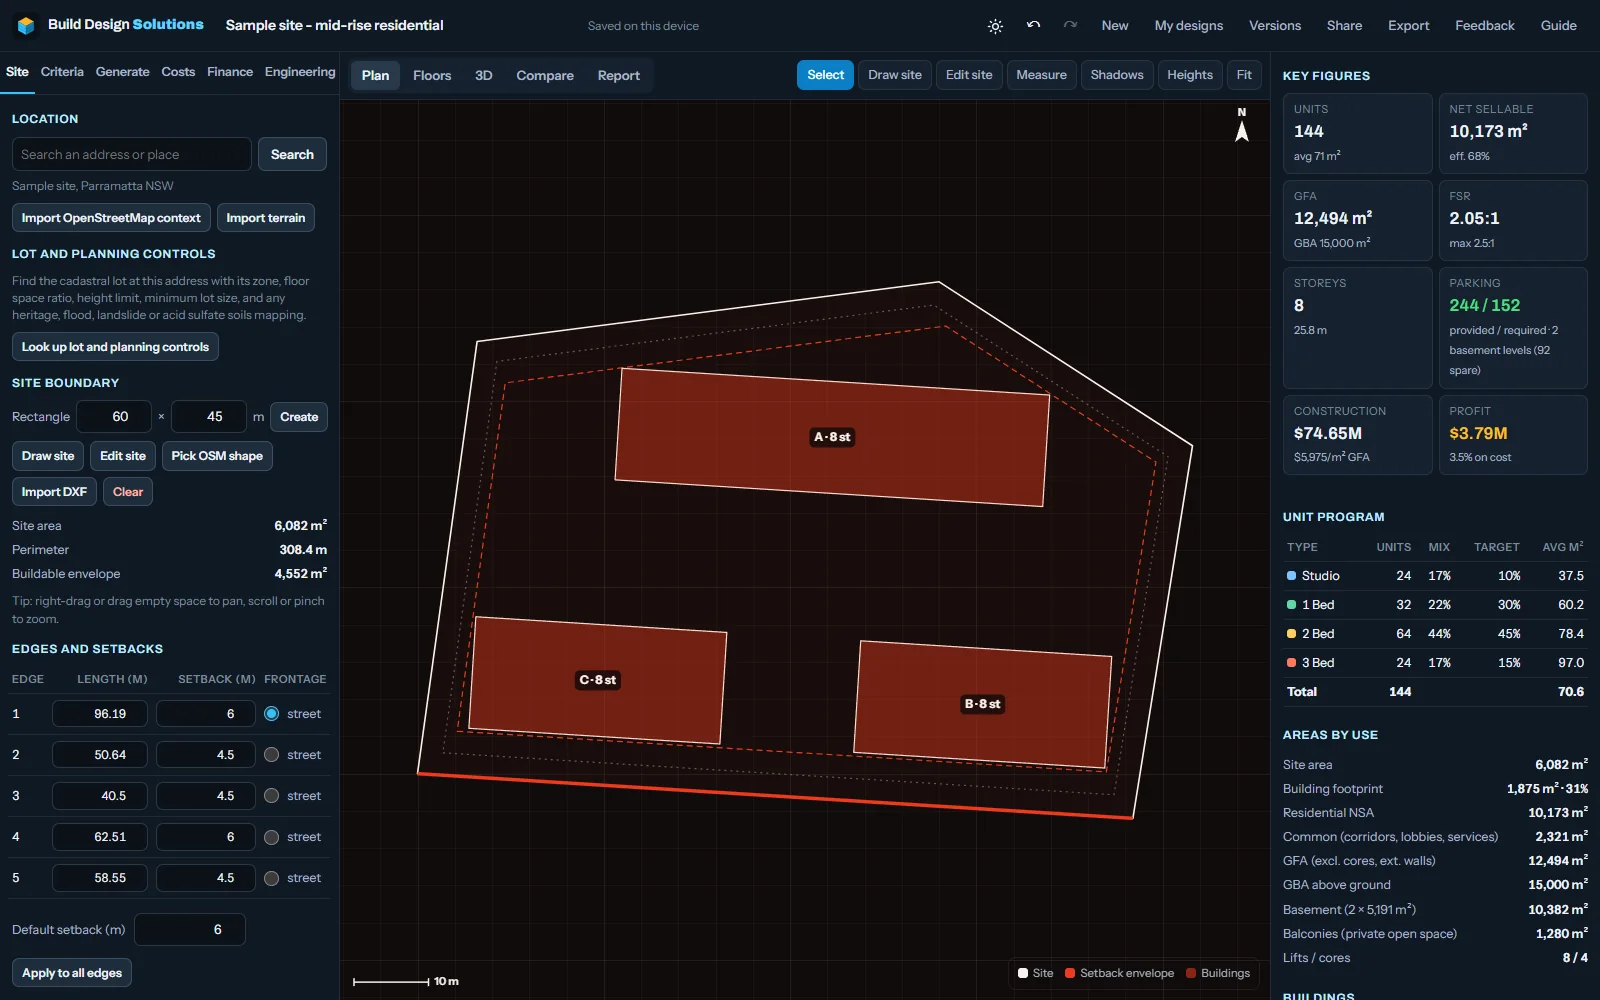Screen dimensions: 1600x1000
Task: Click Look up lot and planning controls
Action: [115, 347]
